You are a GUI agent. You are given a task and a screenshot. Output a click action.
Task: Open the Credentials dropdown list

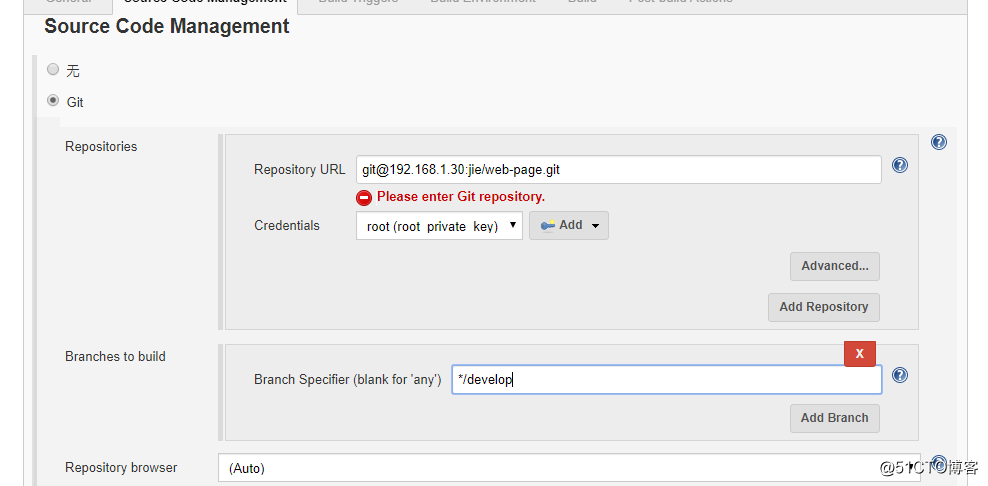tap(439, 226)
